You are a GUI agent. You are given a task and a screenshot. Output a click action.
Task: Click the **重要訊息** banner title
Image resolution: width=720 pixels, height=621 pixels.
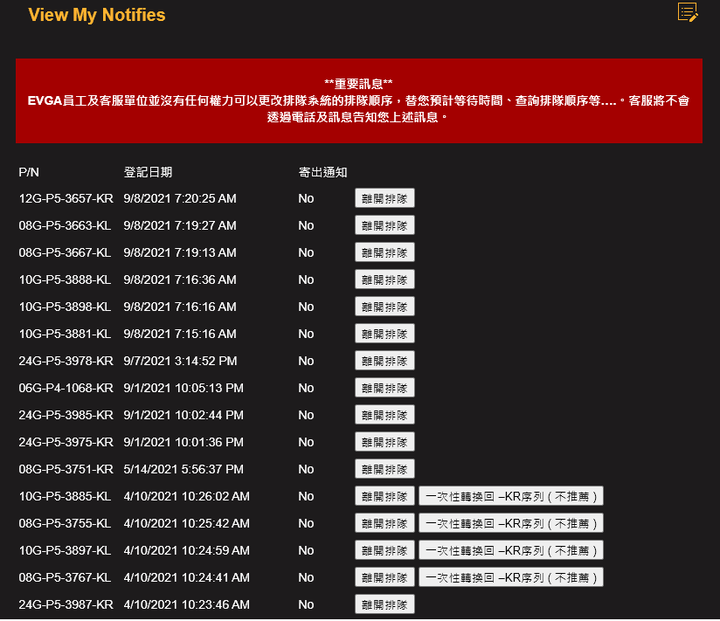pyautogui.click(x=359, y=84)
